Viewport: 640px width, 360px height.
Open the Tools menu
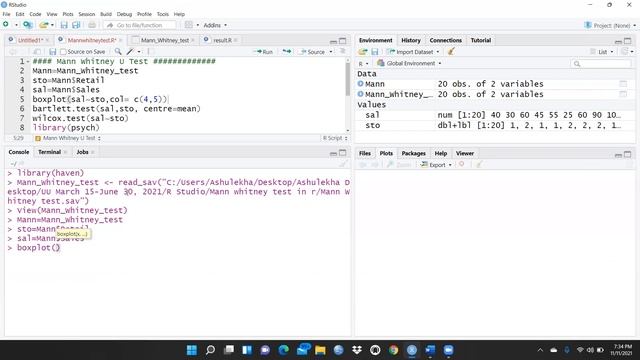pyautogui.click(x=162, y=14)
